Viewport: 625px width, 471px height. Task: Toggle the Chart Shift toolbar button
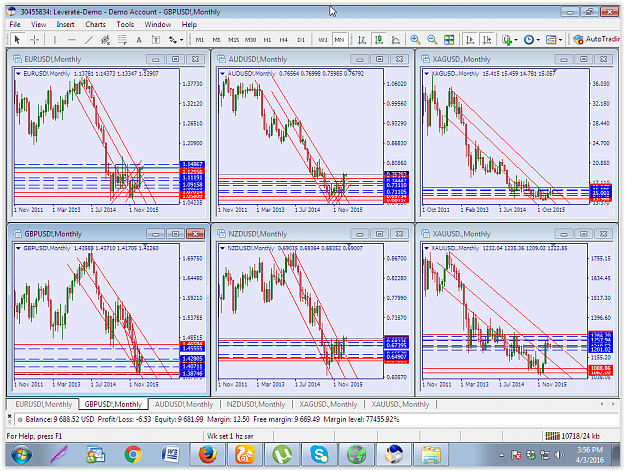pyautogui.click(x=487, y=39)
